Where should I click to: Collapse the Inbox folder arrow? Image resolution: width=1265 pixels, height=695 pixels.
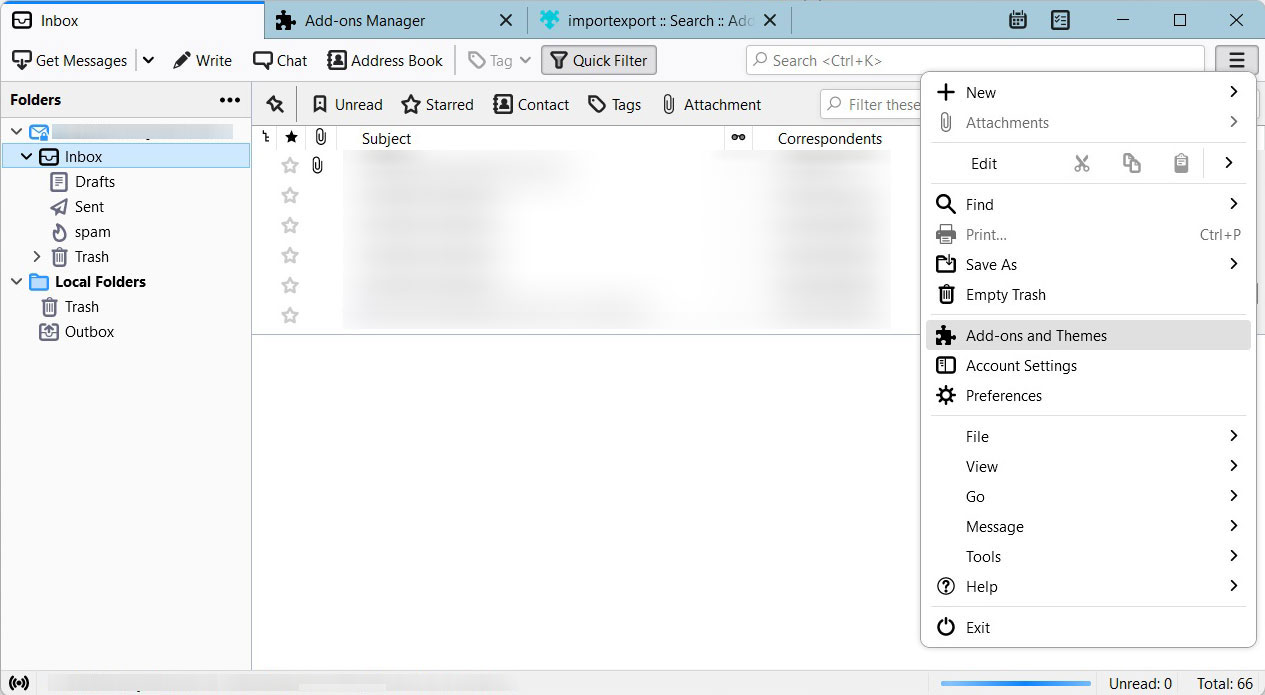coord(27,157)
